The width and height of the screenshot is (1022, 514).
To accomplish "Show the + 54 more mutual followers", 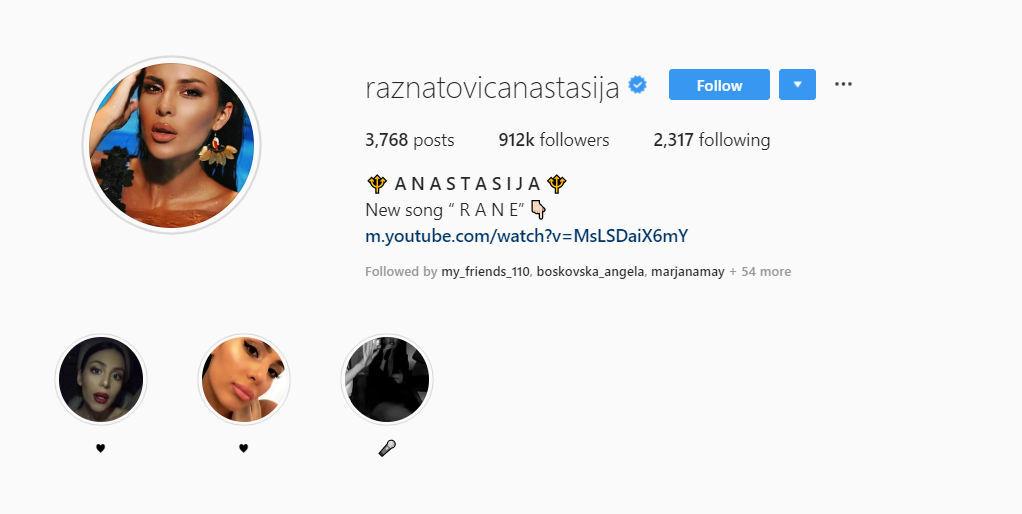I will click(760, 272).
